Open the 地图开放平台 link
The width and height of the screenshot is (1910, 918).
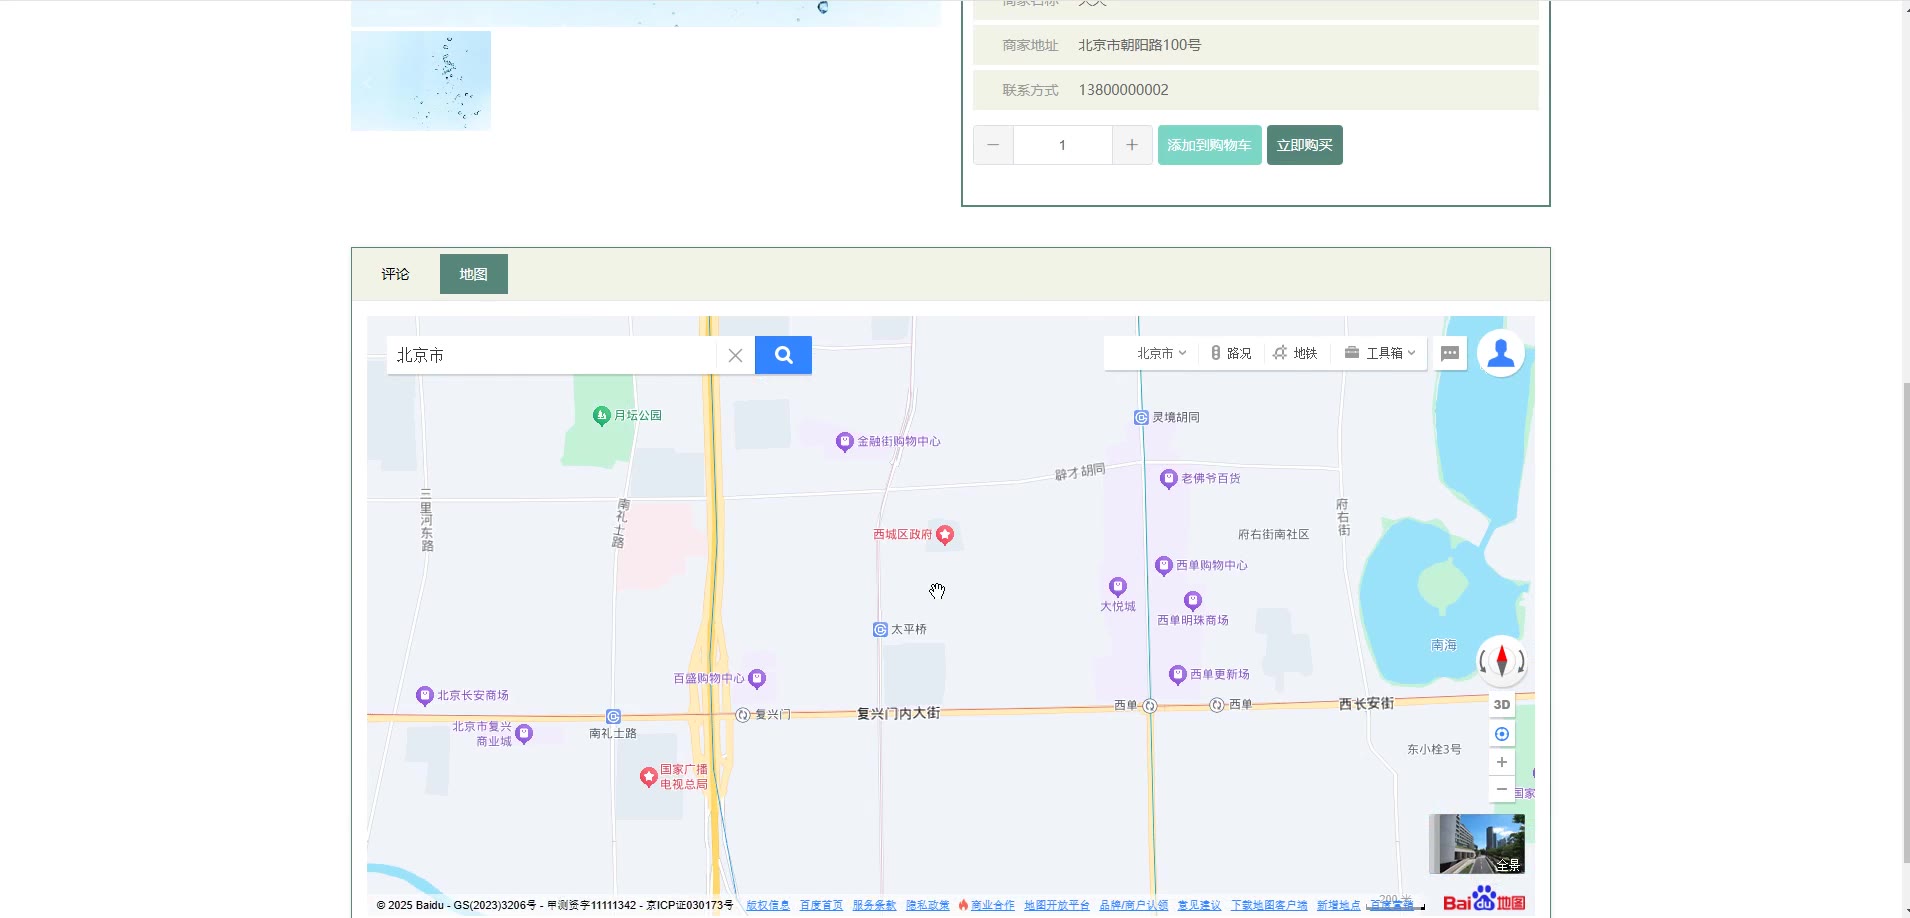1057,906
